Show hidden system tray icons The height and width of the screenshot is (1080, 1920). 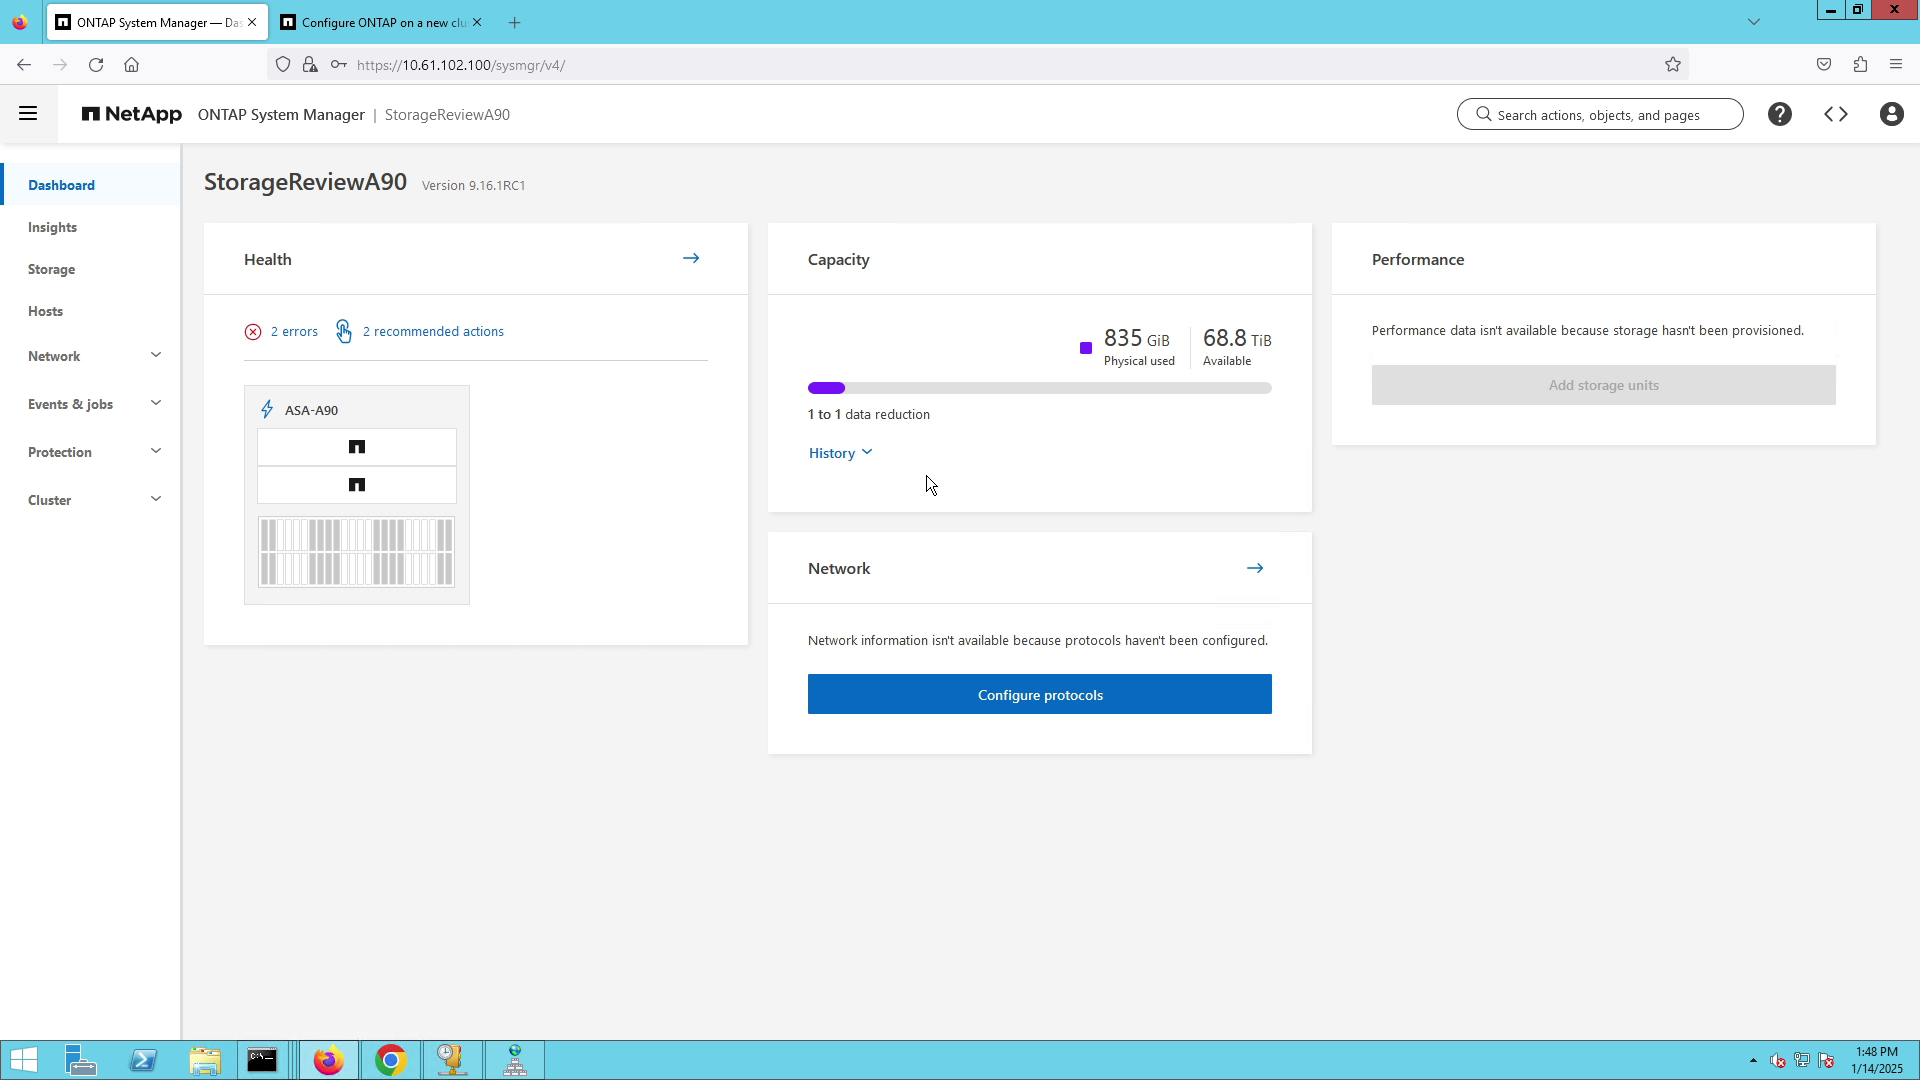point(1753,1061)
